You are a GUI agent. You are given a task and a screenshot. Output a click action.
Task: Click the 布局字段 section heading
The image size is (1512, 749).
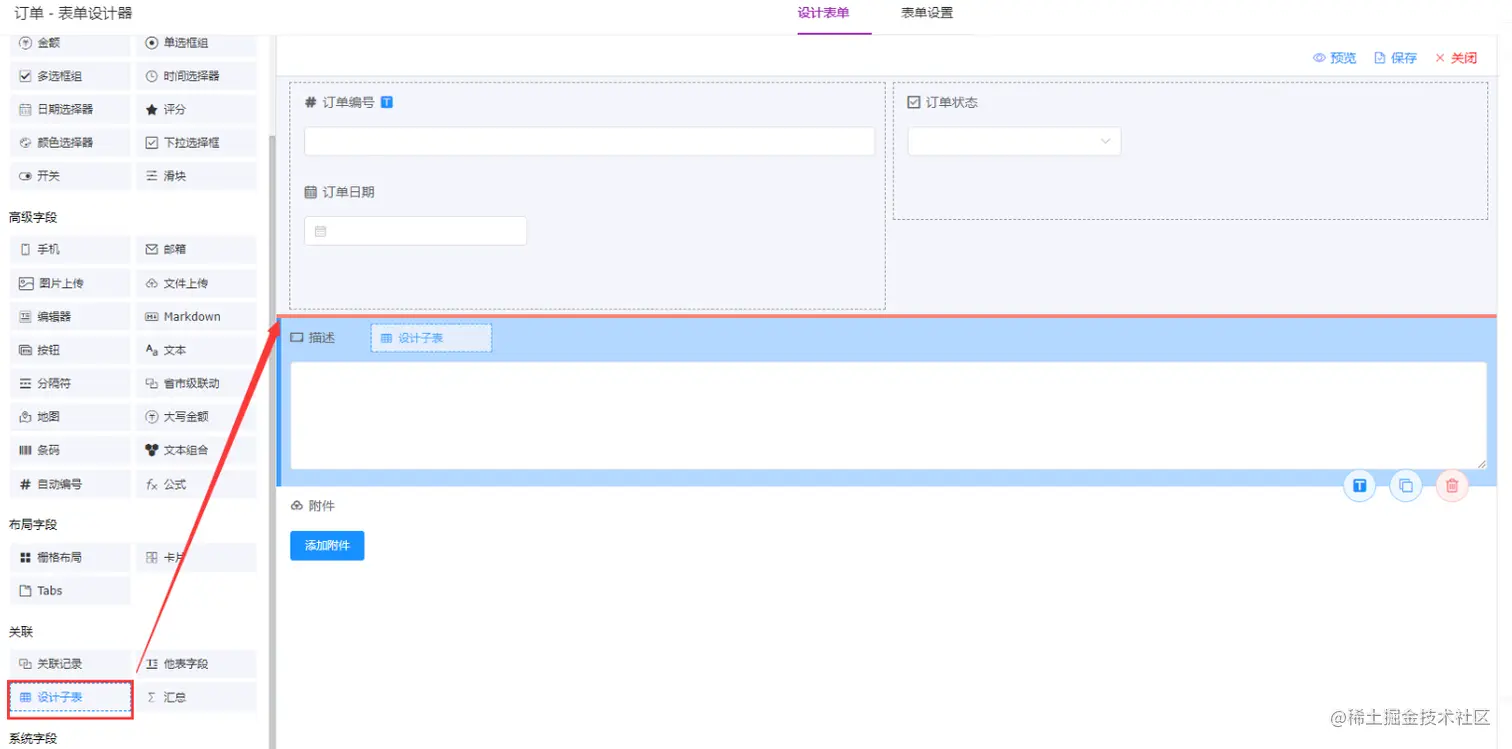pyautogui.click(x=33, y=524)
